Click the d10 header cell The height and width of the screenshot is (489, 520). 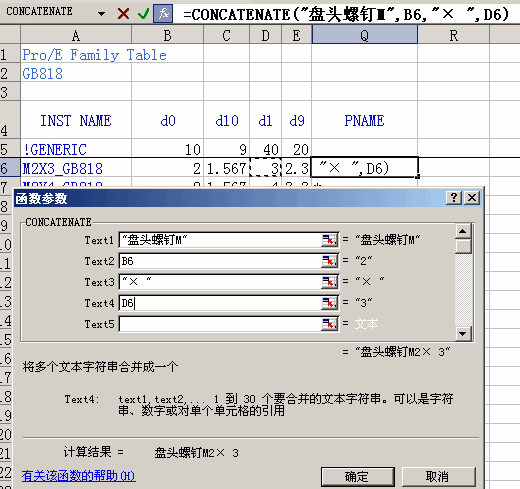(227, 120)
